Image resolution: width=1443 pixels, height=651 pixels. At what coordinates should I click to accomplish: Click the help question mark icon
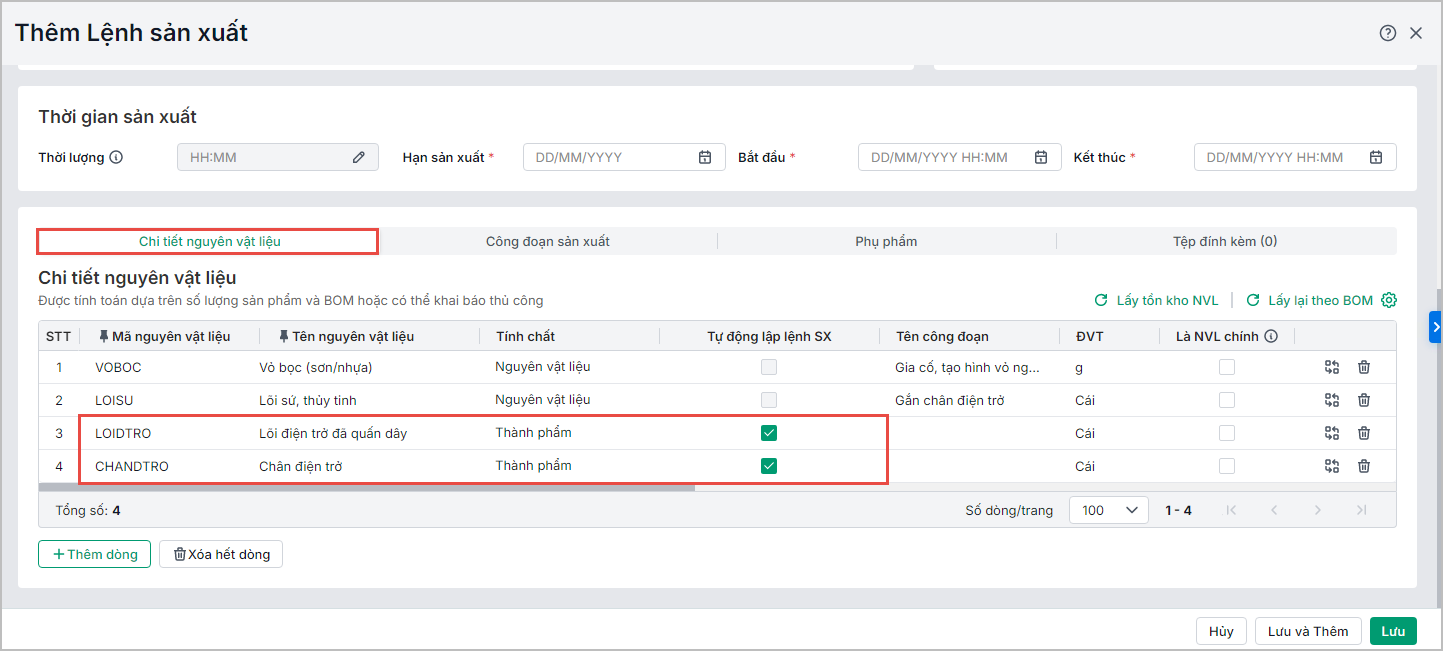tap(1387, 33)
